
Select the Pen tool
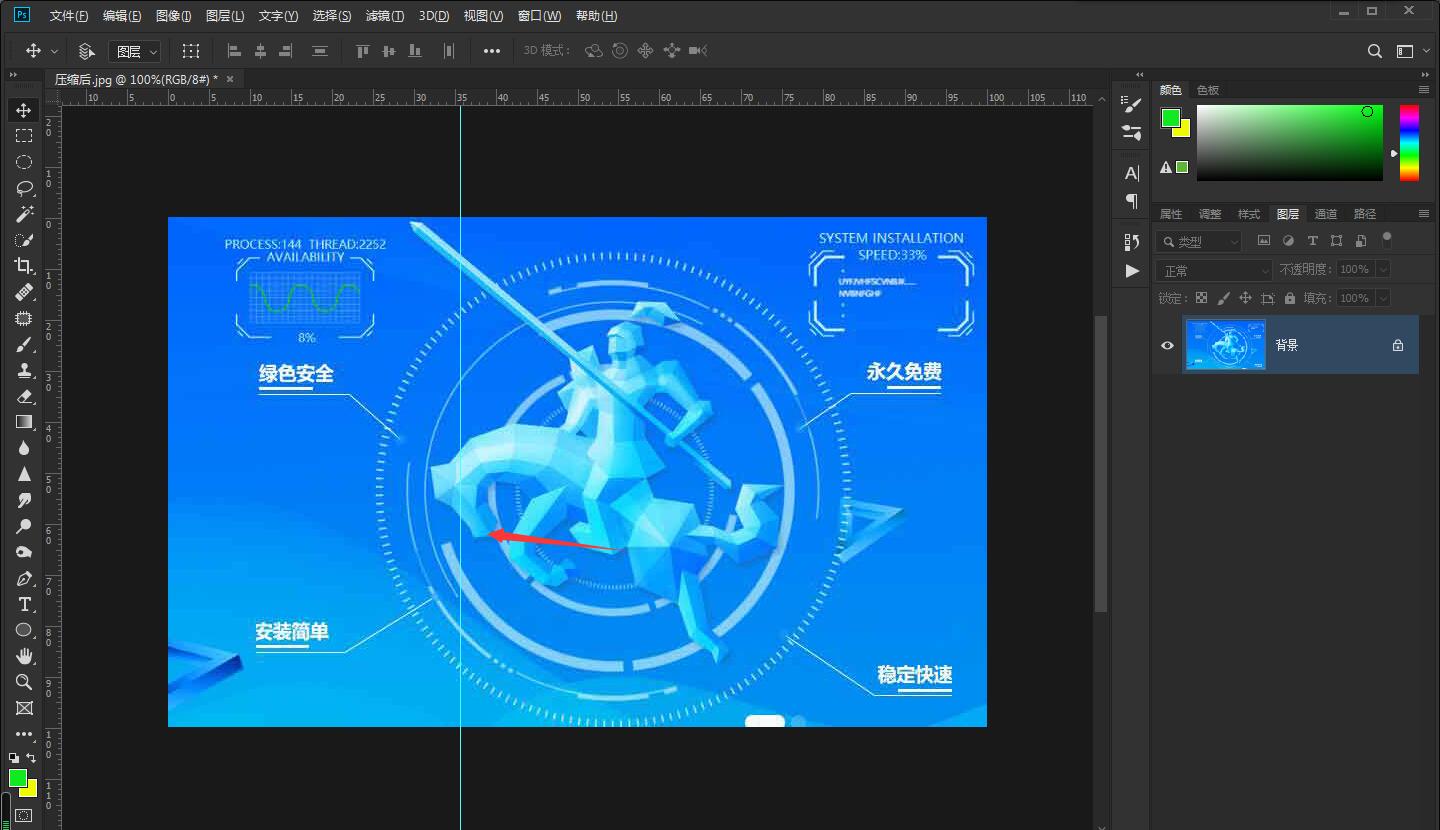(x=24, y=579)
